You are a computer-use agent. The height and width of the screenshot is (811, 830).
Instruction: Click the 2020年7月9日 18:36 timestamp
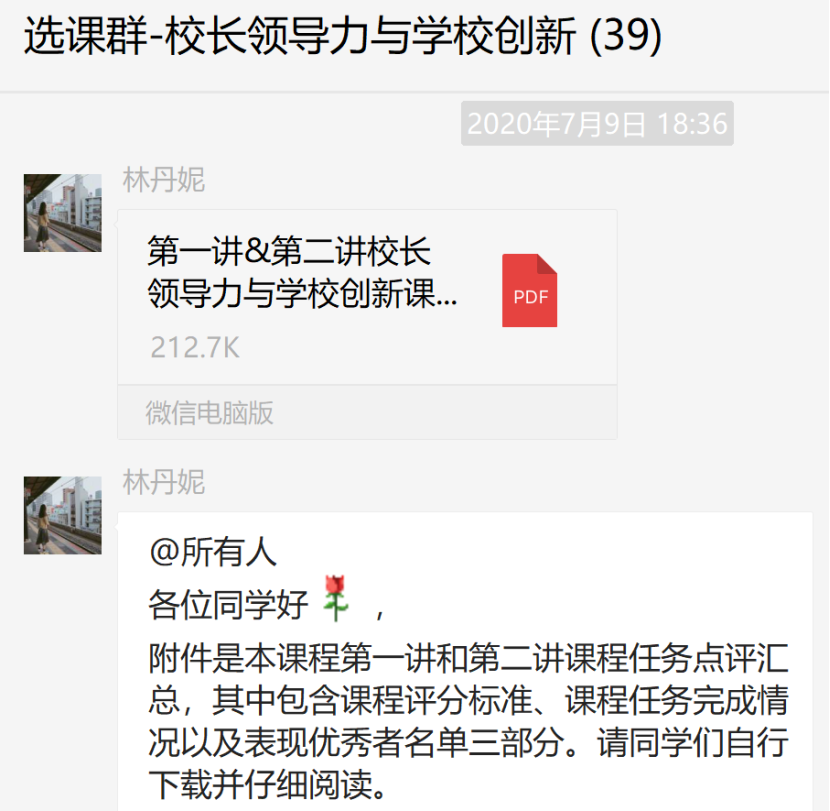[x=597, y=124]
